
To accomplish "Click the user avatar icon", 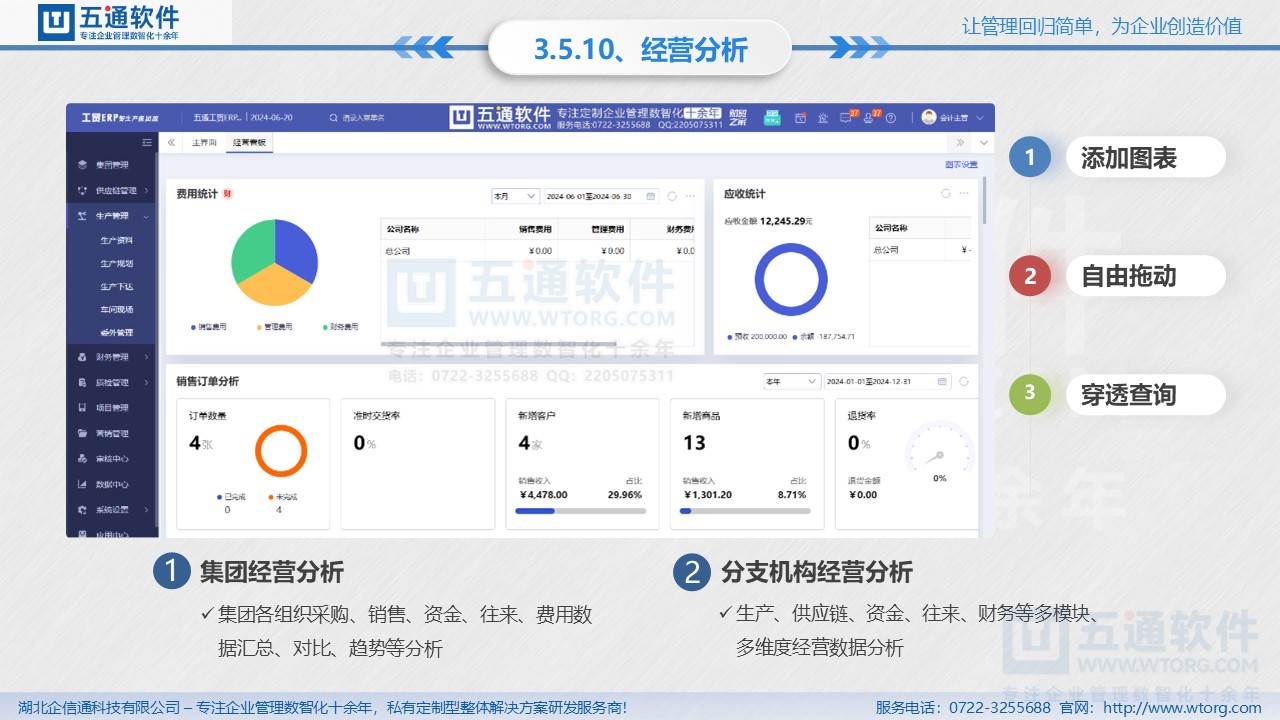I will 929,117.
